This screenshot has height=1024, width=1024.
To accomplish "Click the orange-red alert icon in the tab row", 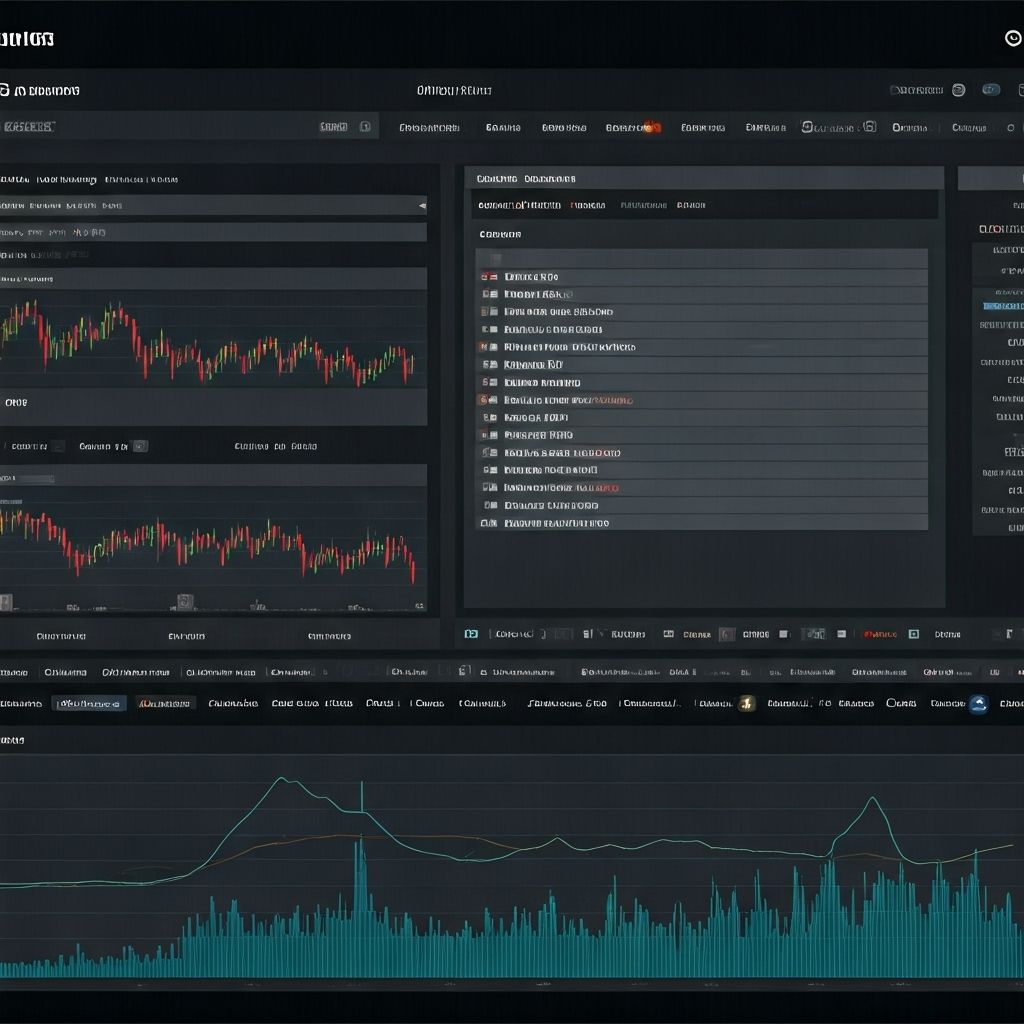I will point(651,127).
